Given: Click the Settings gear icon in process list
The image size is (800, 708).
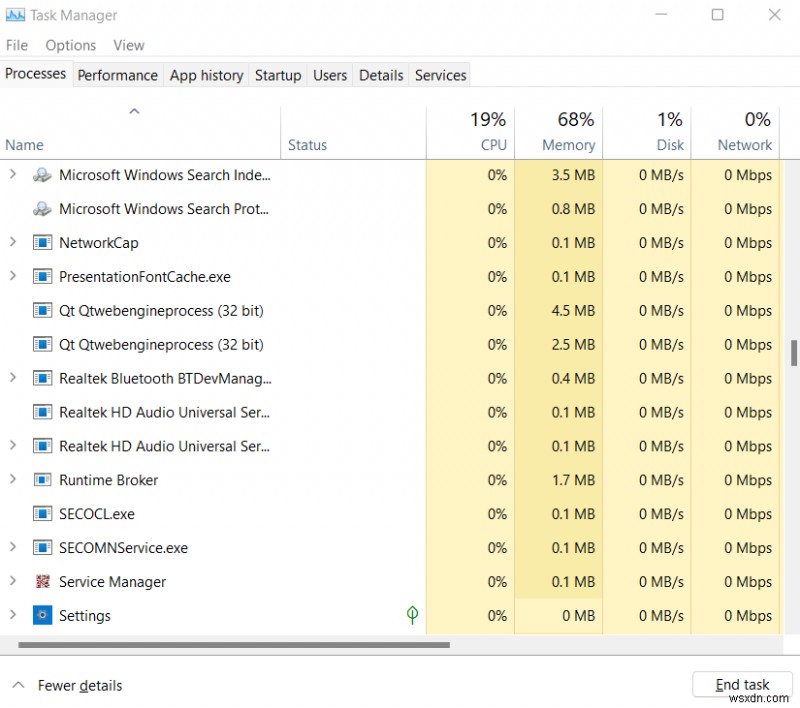Looking at the screenshot, I should (42, 615).
